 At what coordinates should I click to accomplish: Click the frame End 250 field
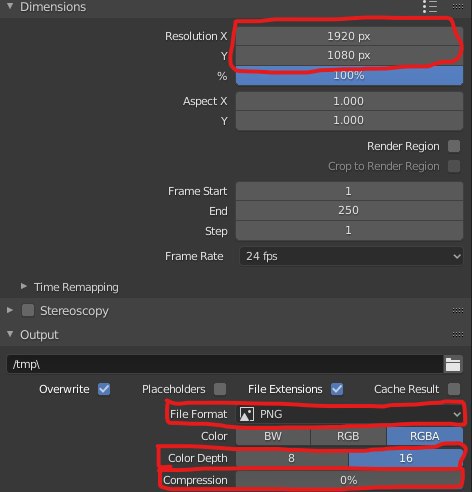coord(349,210)
